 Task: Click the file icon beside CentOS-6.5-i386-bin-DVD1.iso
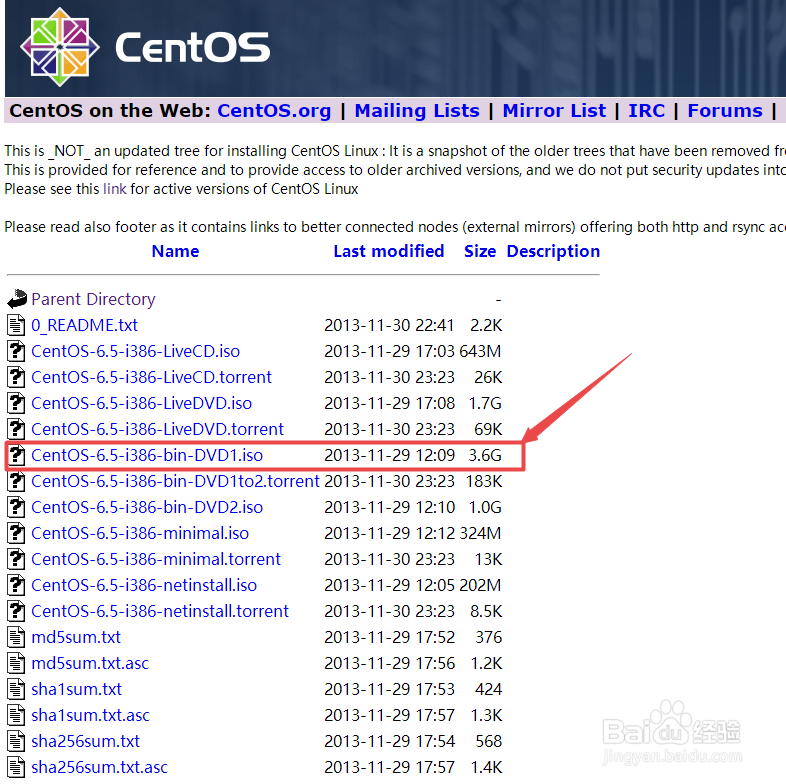click(x=16, y=455)
